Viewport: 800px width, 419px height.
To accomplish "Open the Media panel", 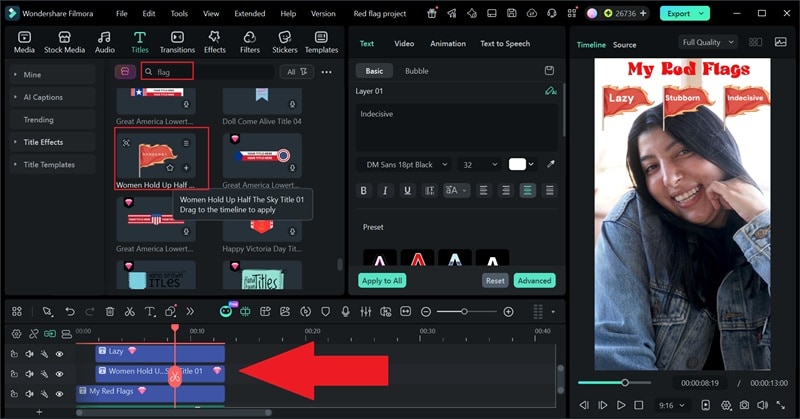I will [x=24, y=42].
